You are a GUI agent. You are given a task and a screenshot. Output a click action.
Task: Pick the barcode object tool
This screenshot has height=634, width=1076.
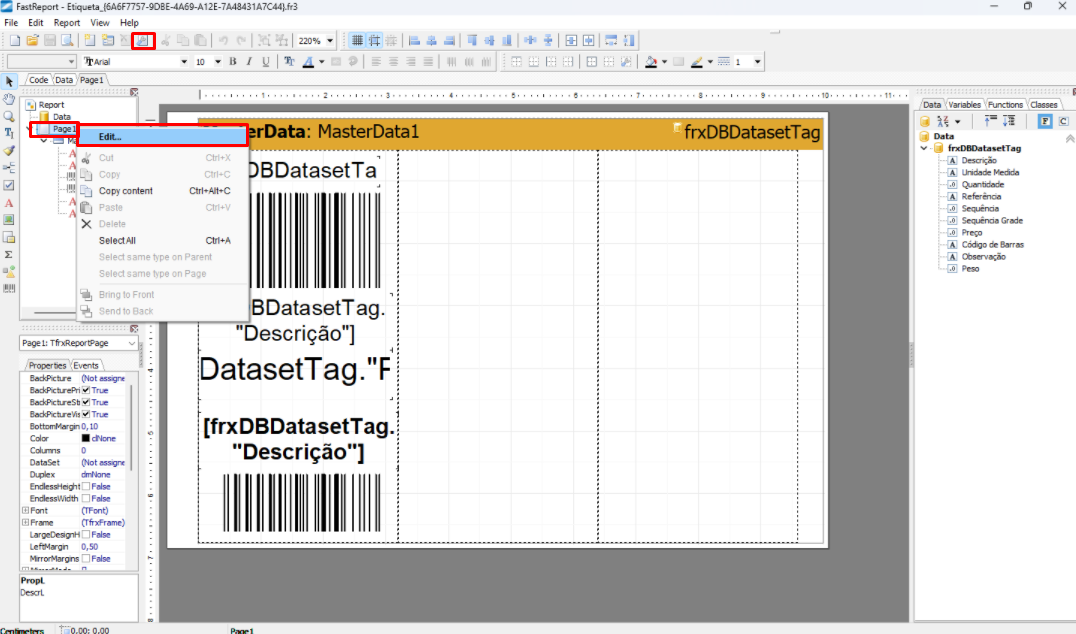tap(9, 288)
